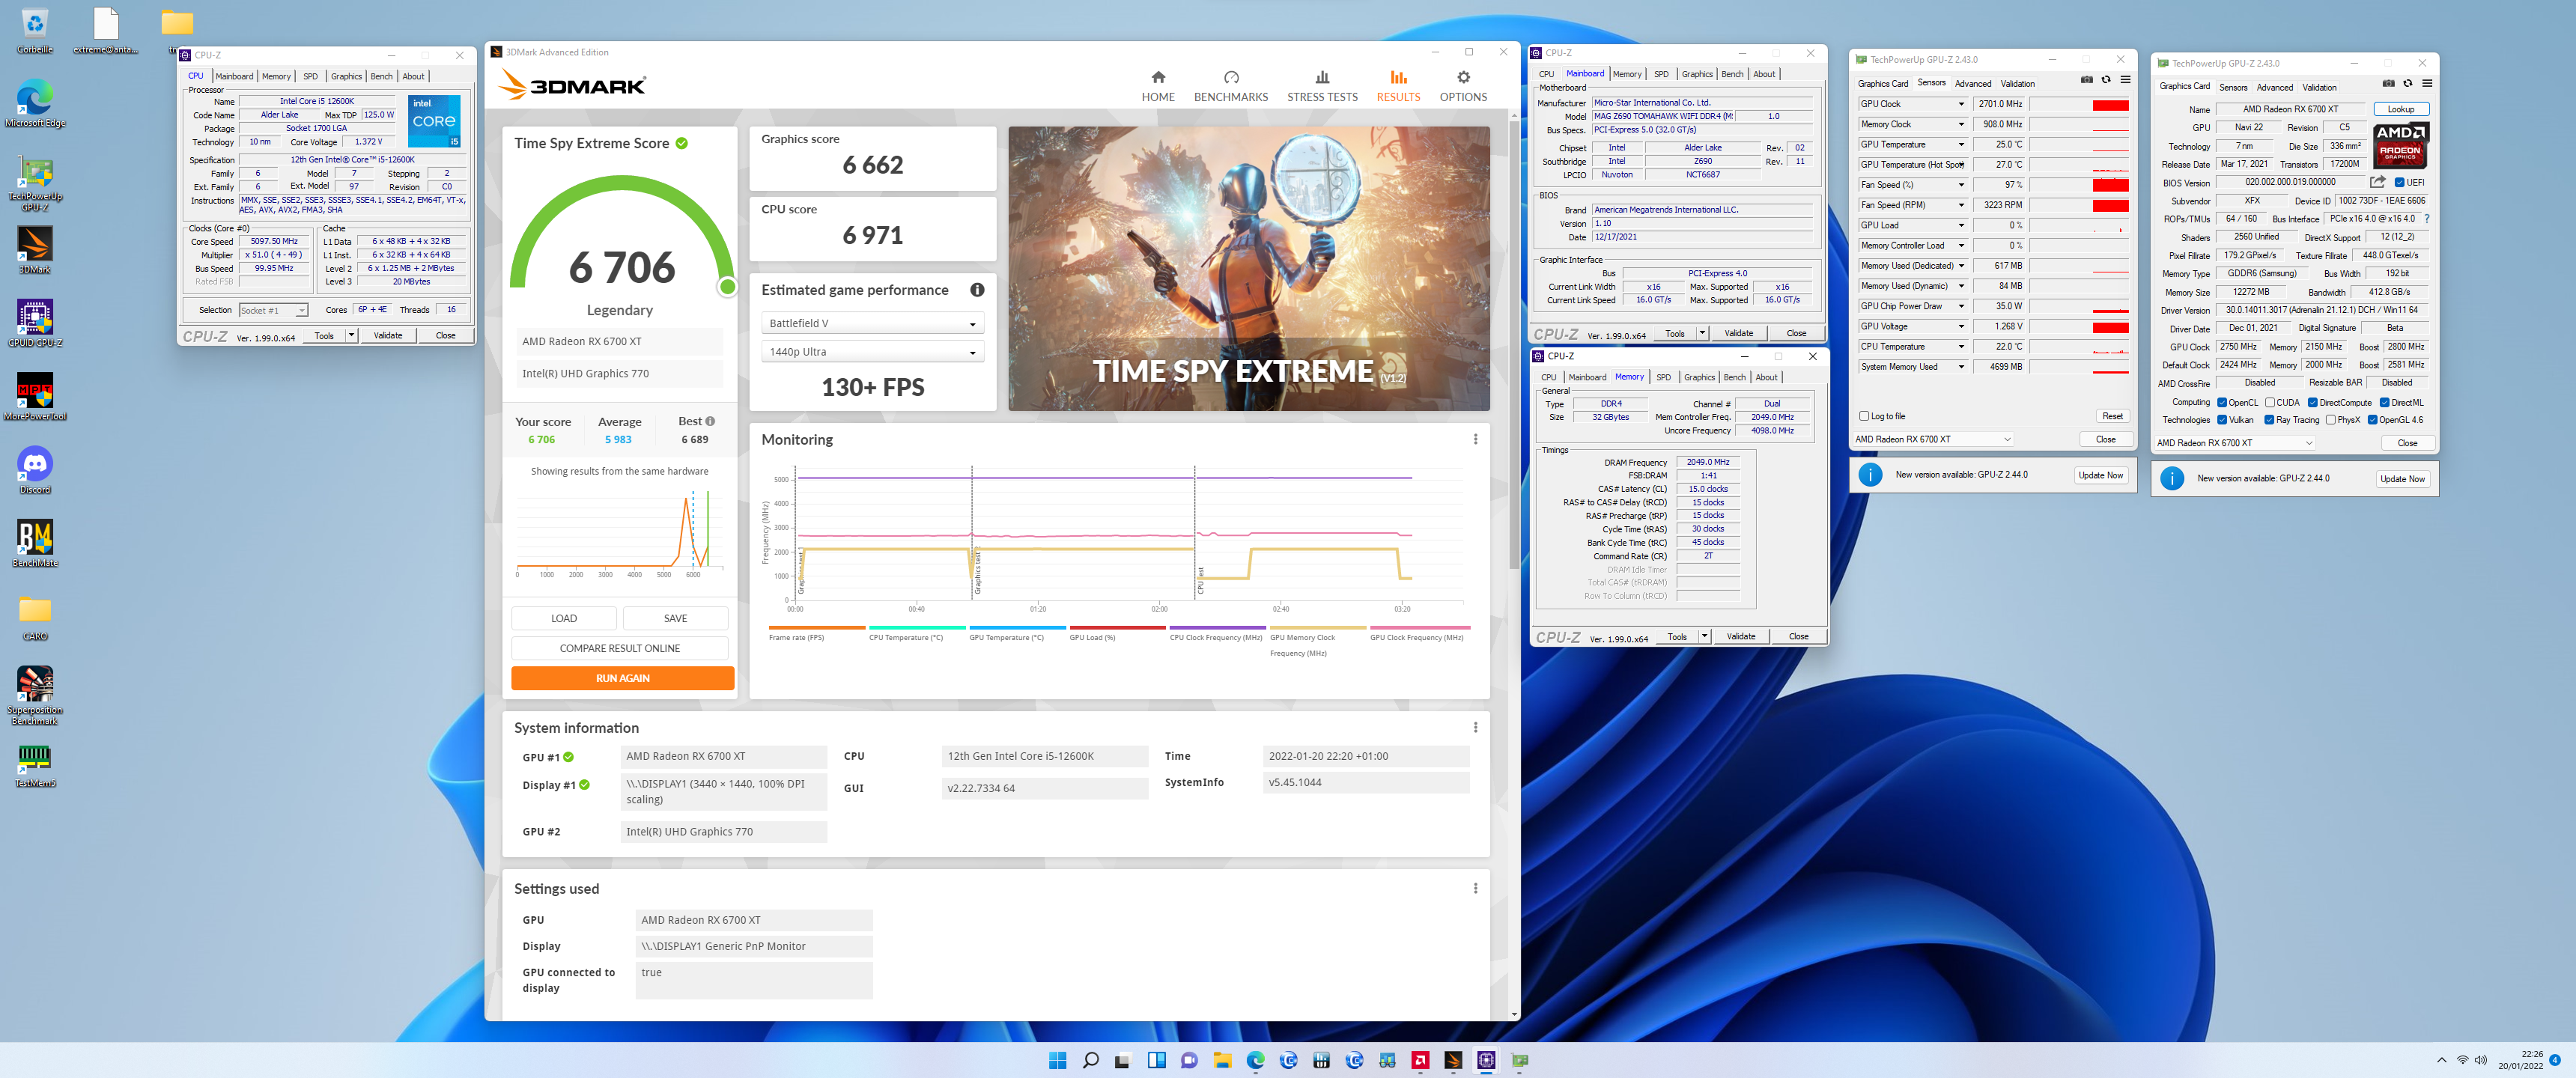Expand the GPU Clock sensor dropdown
Screen dimensions: 2576x1078
(1960, 104)
